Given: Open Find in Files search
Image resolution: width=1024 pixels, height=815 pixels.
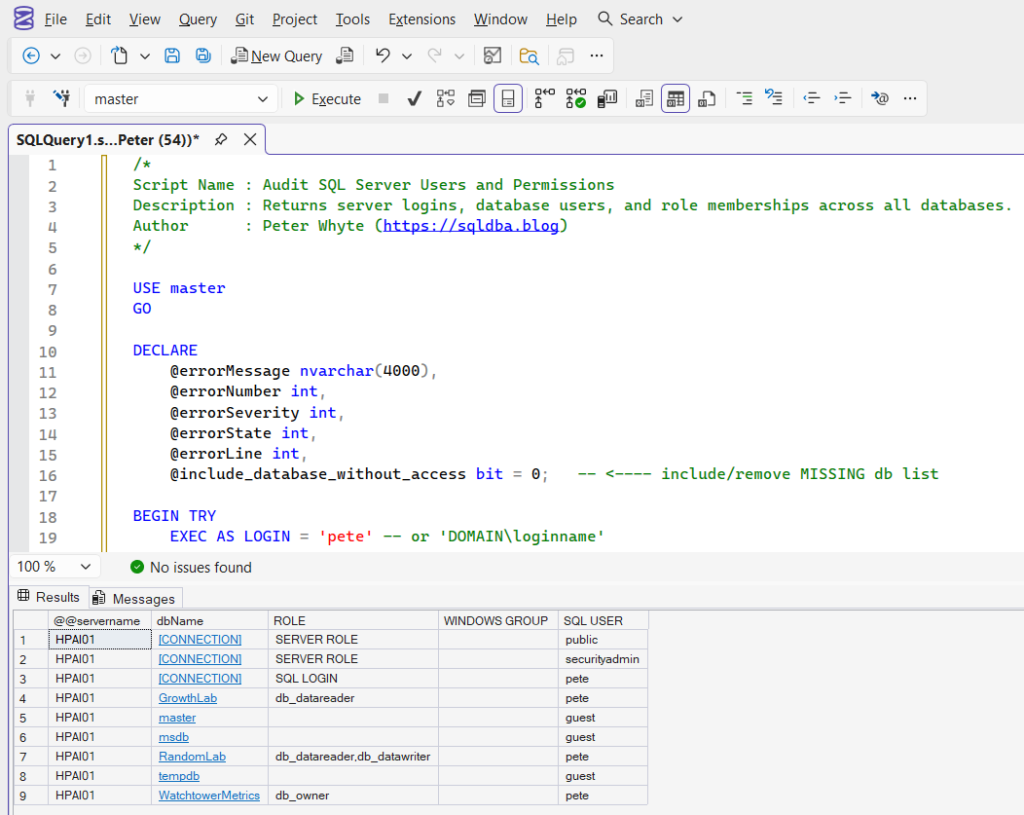Looking at the screenshot, I should coord(529,56).
